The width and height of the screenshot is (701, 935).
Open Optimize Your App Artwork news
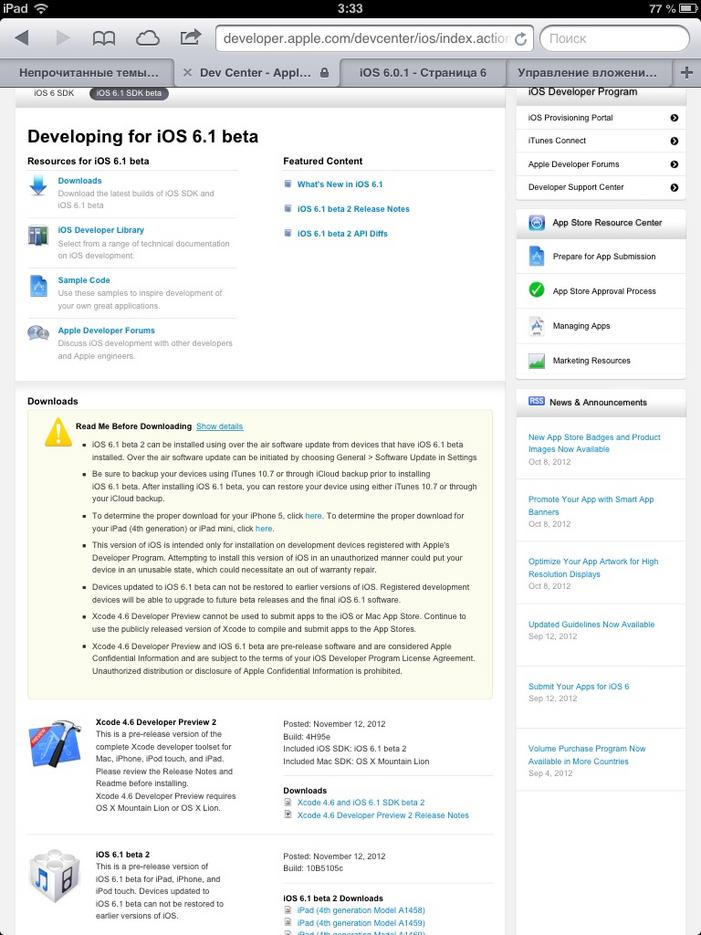pyautogui.click(x=593, y=568)
